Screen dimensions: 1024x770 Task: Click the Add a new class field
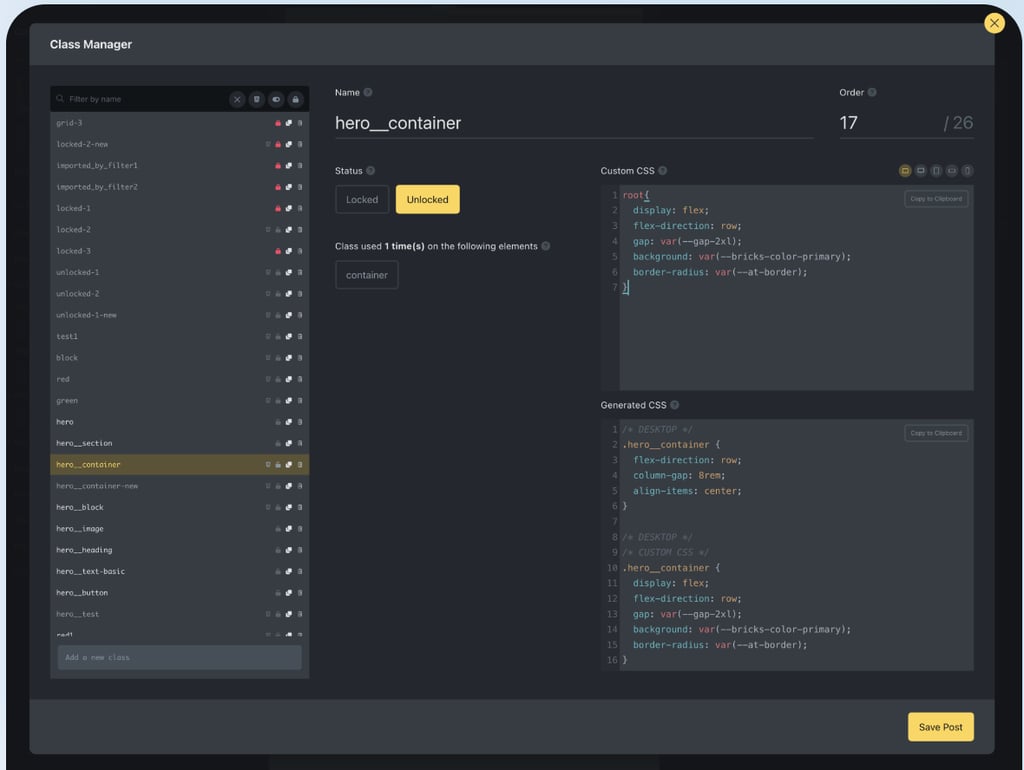tap(180, 658)
